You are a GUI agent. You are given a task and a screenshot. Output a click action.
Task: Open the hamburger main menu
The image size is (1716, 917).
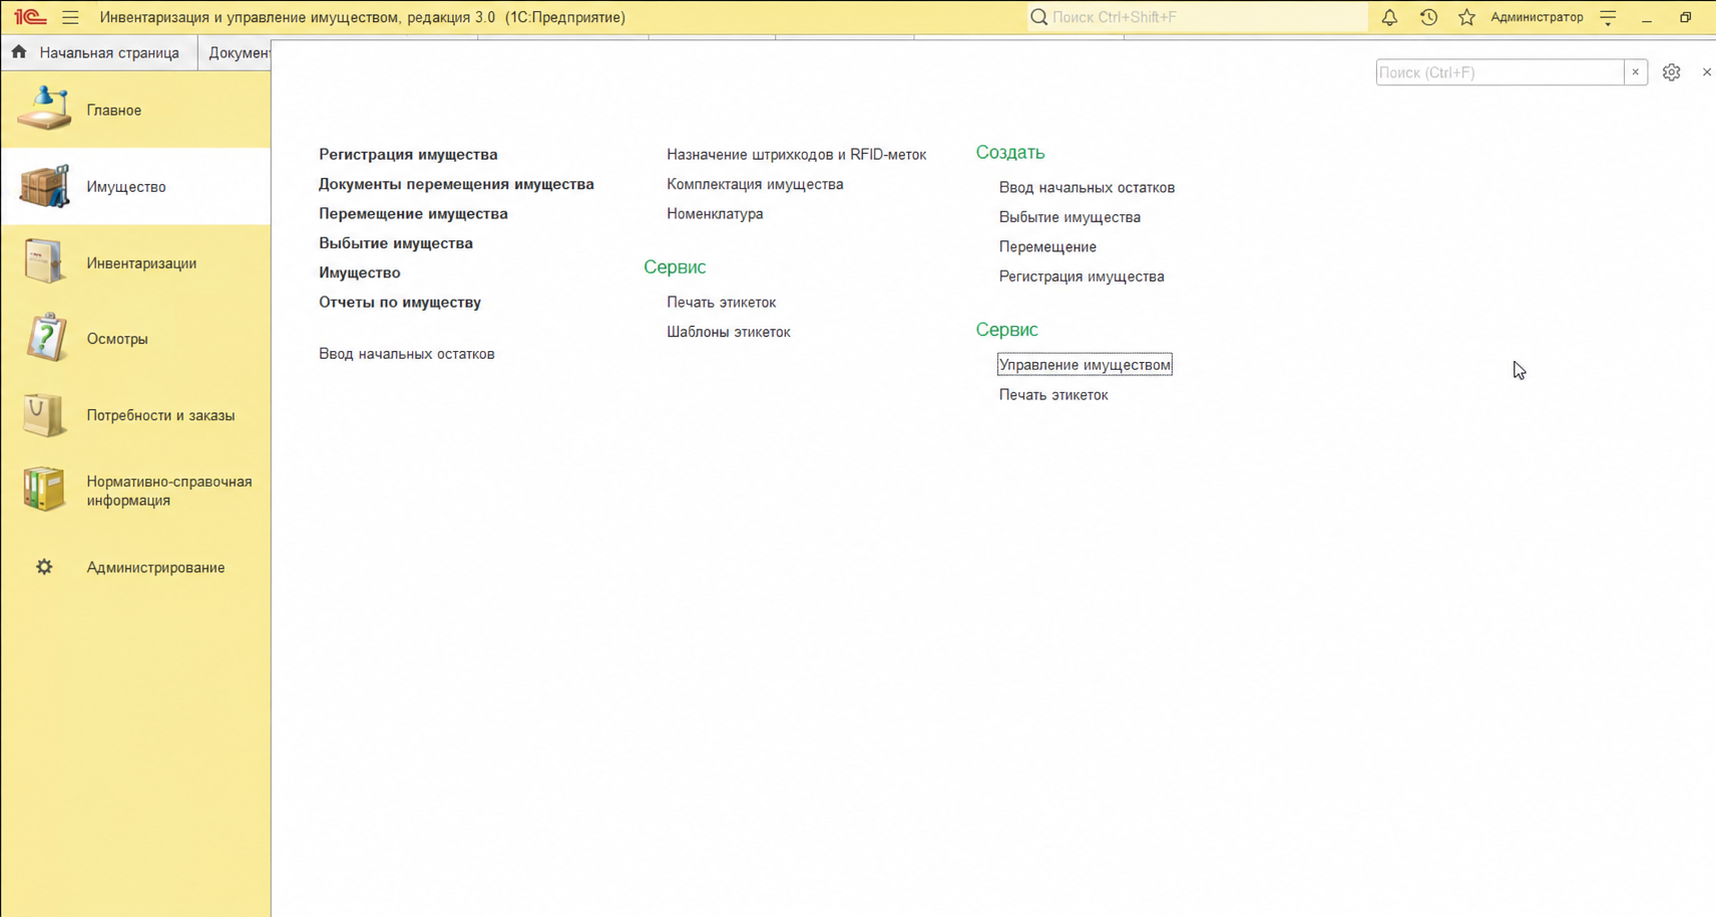[x=70, y=17]
